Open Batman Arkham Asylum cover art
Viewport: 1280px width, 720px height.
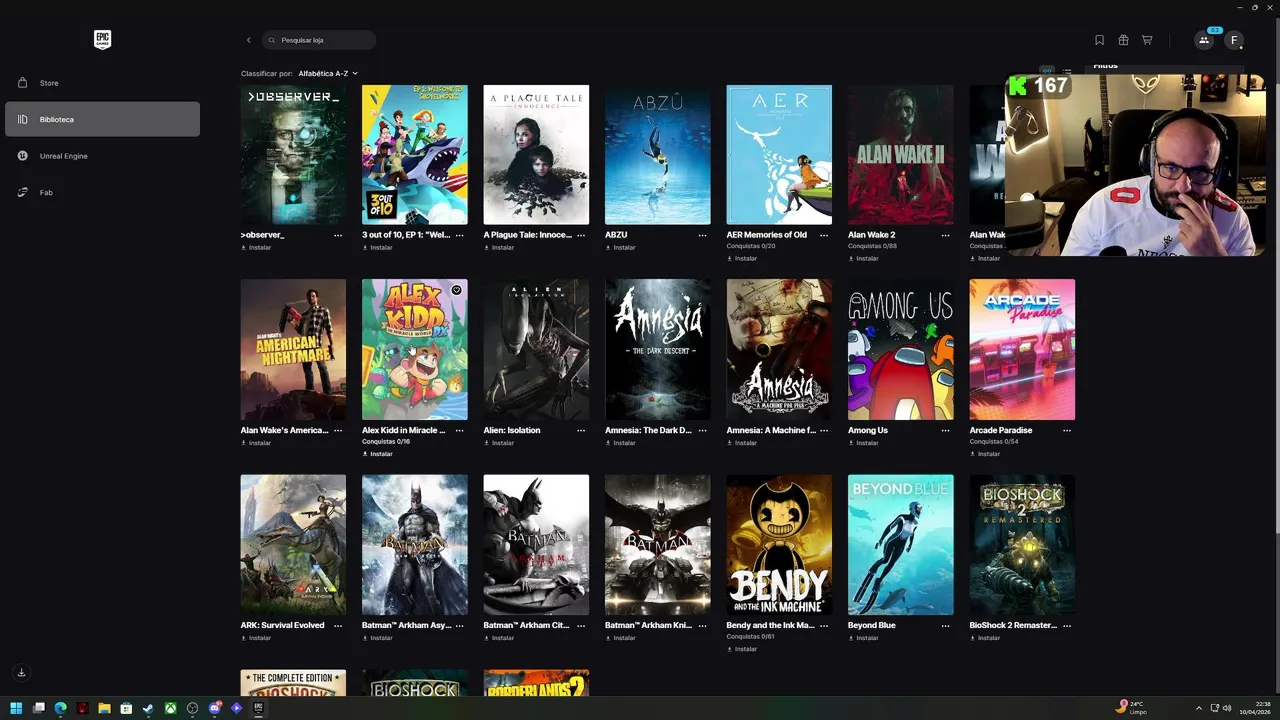[415, 545]
